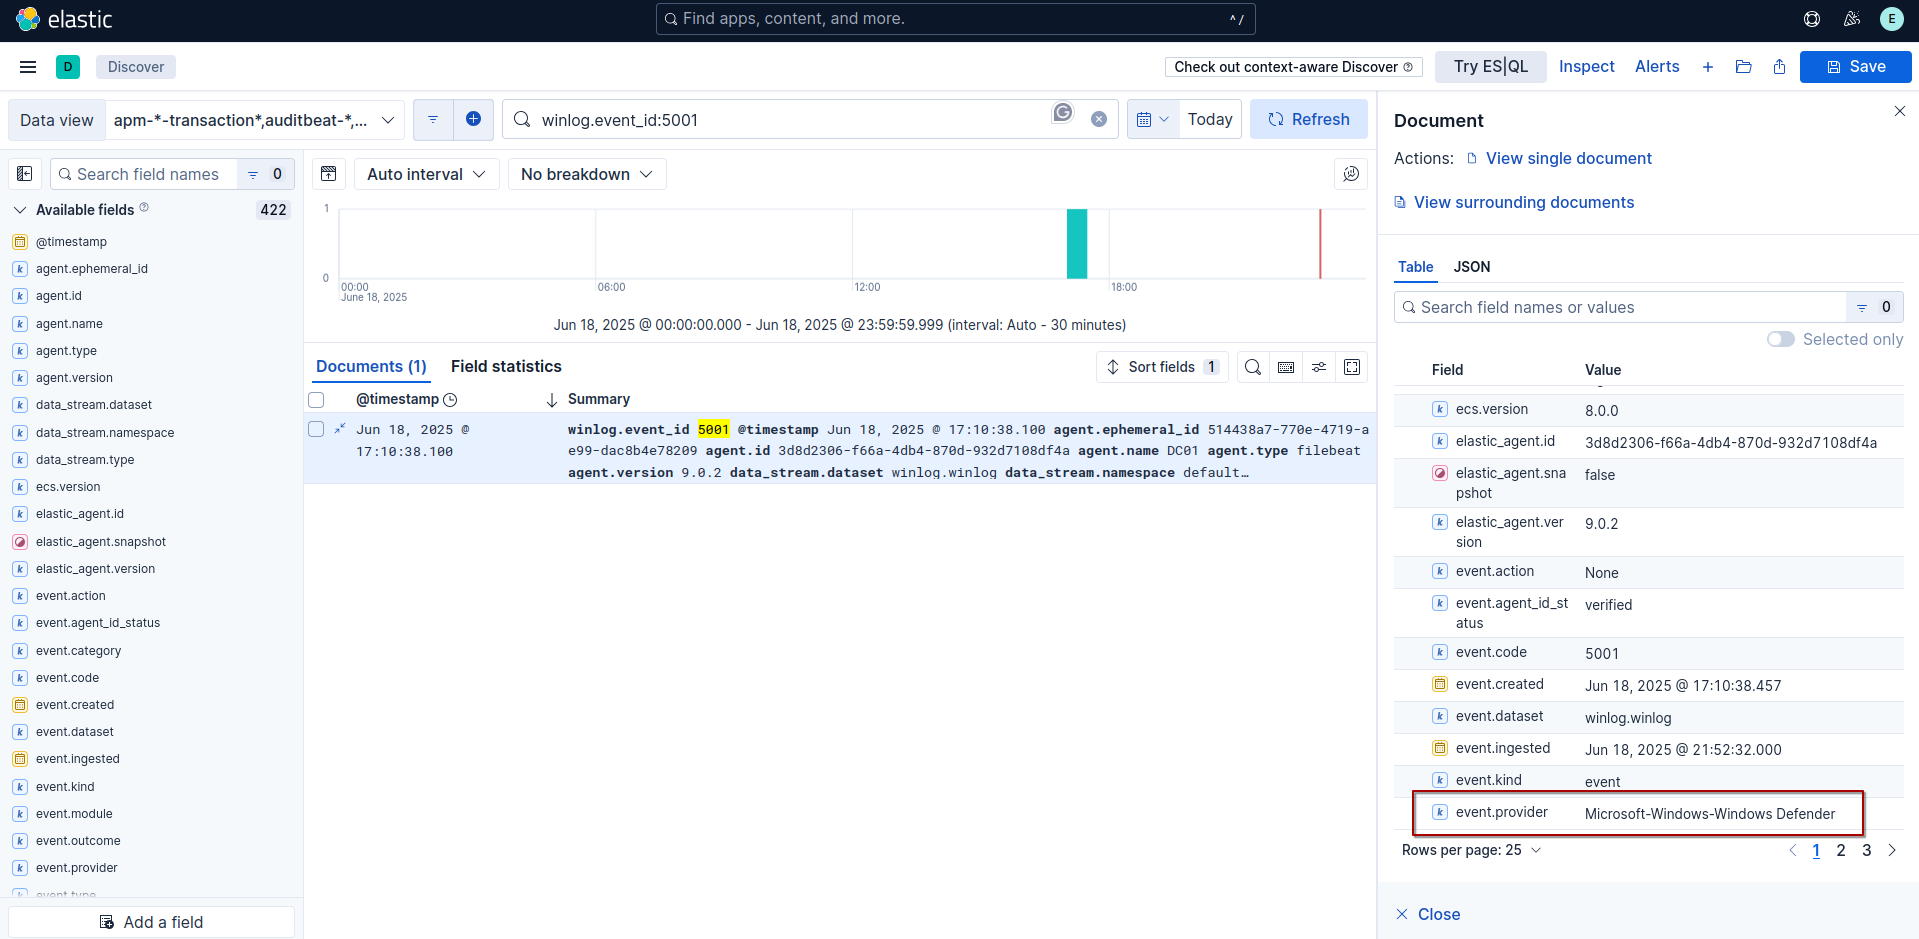Open View surrounding documents link
1919x939 pixels.
pyautogui.click(x=1524, y=202)
